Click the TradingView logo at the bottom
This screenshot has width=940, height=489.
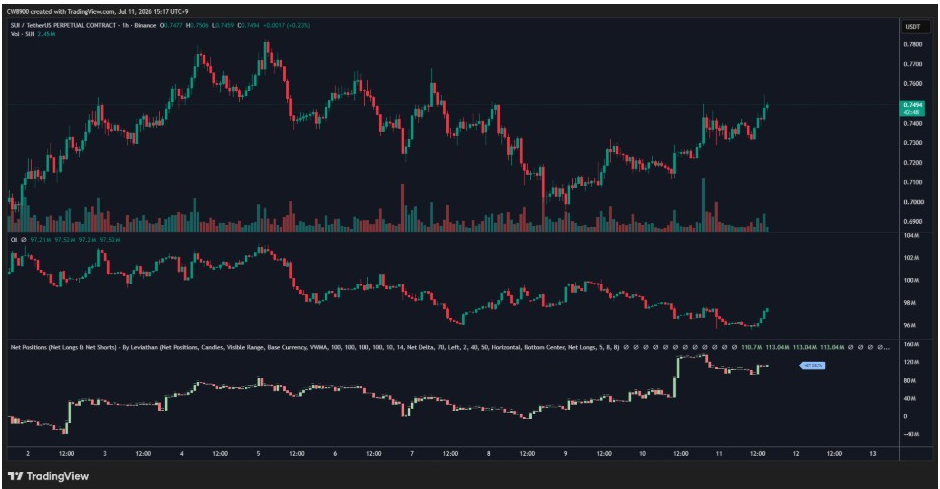click(x=49, y=476)
